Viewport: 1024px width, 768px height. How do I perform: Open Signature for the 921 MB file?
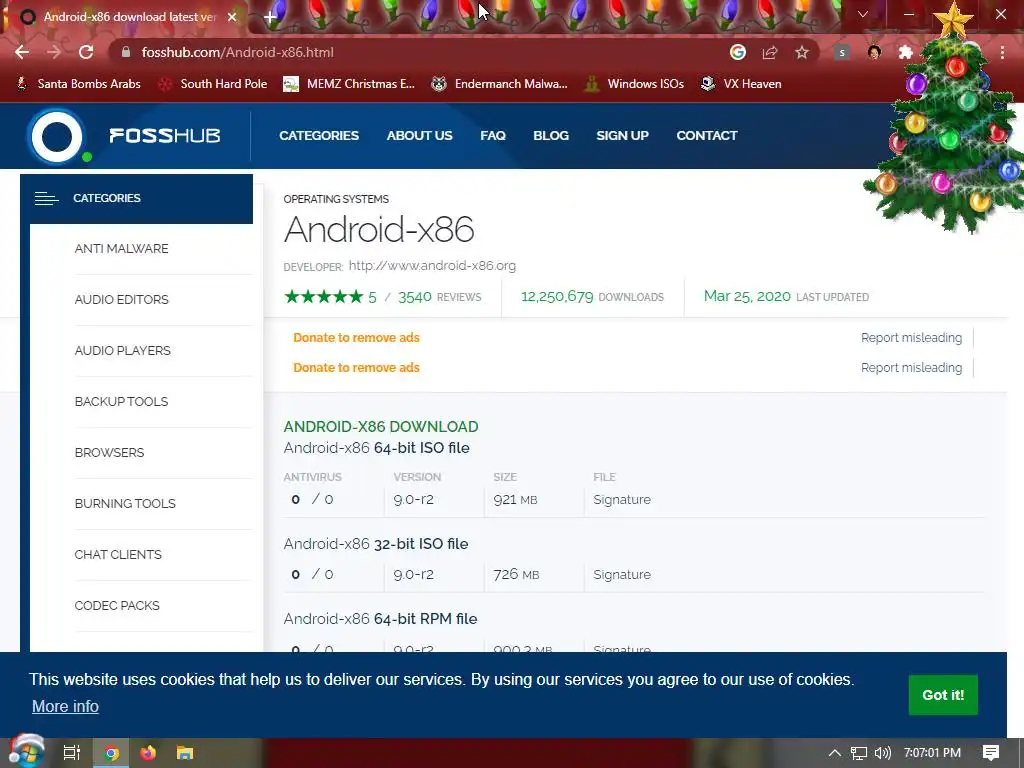(622, 500)
